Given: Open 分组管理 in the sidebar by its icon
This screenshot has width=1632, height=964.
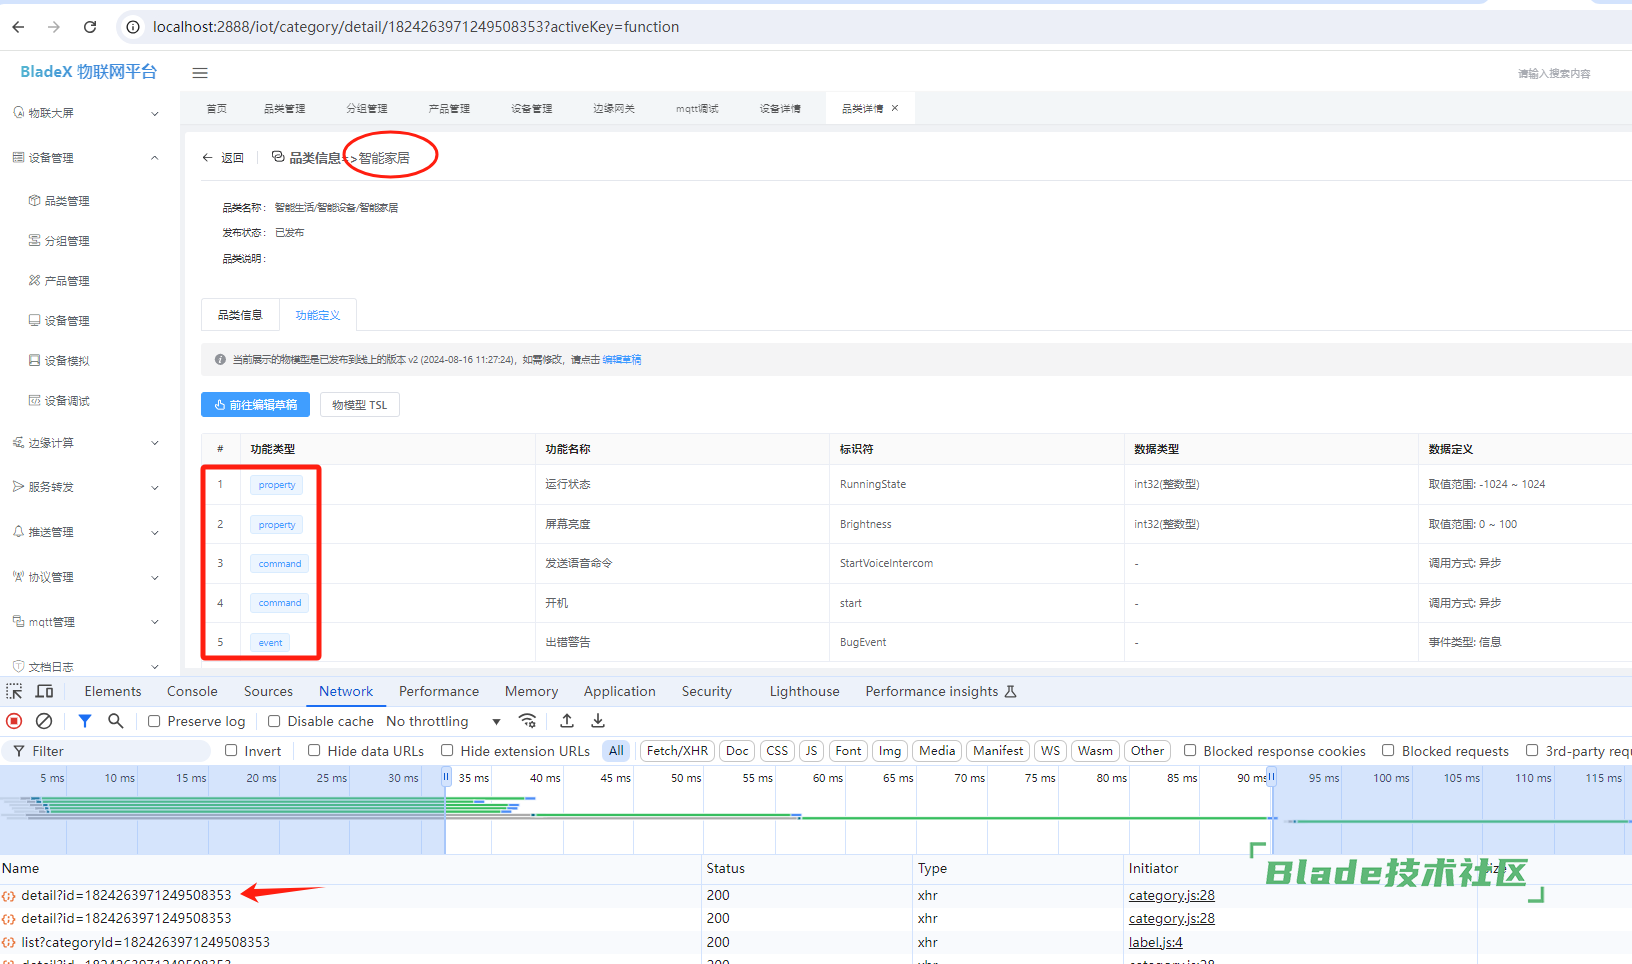Looking at the screenshot, I should (35, 241).
